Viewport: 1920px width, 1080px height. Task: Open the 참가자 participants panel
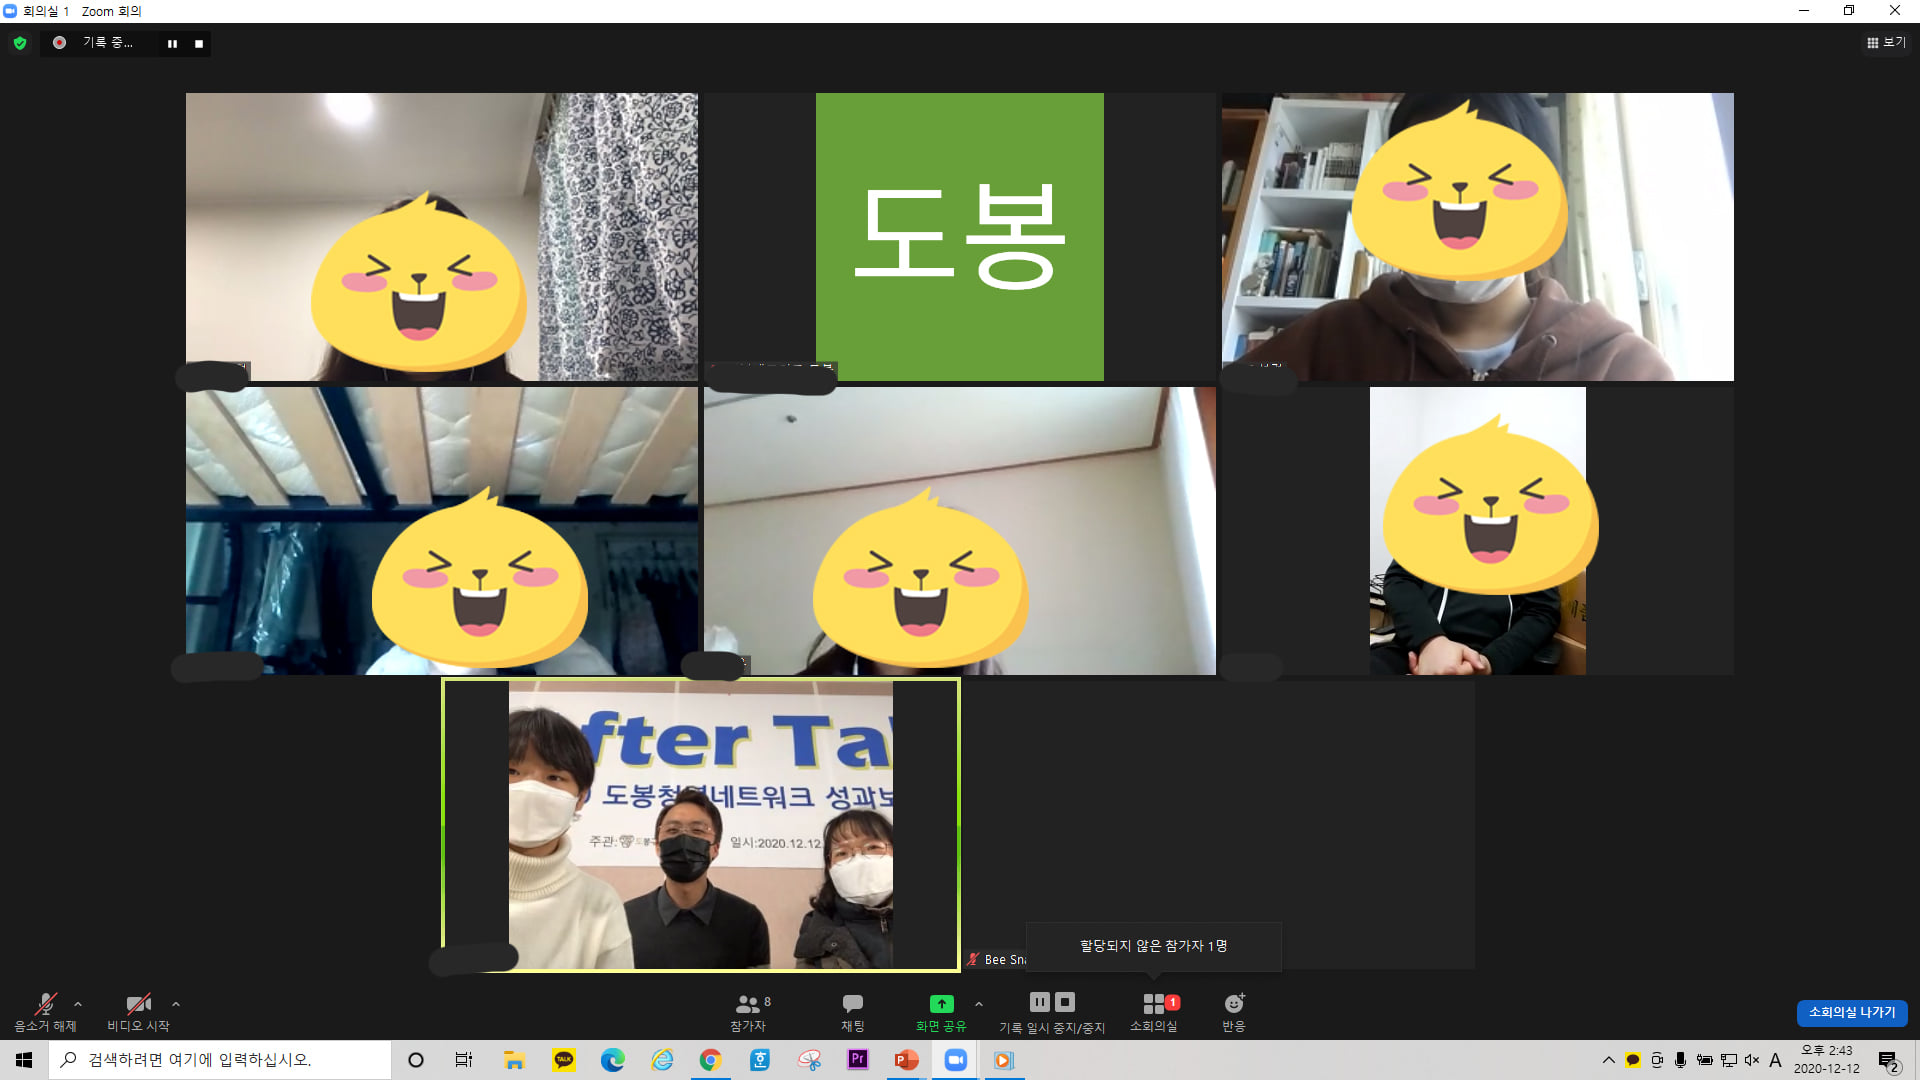[x=749, y=1012]
